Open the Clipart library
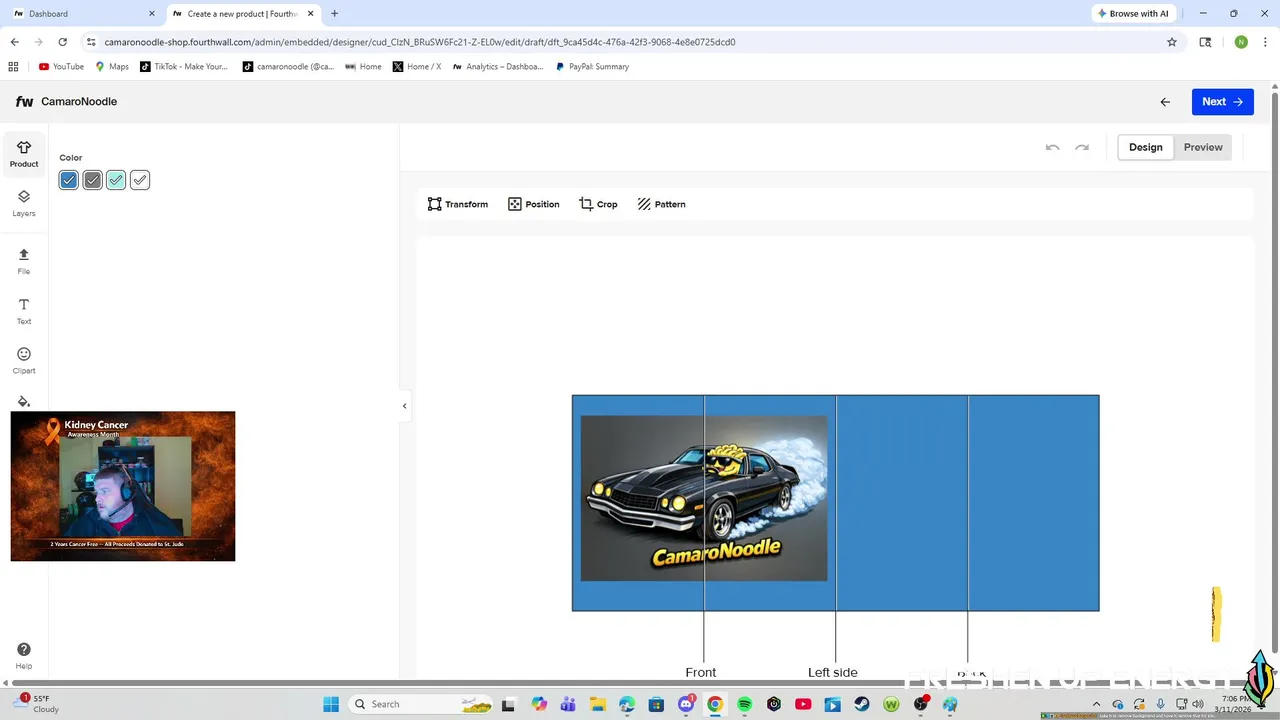This screenshot has width=1280, height=720. (24, 360)
